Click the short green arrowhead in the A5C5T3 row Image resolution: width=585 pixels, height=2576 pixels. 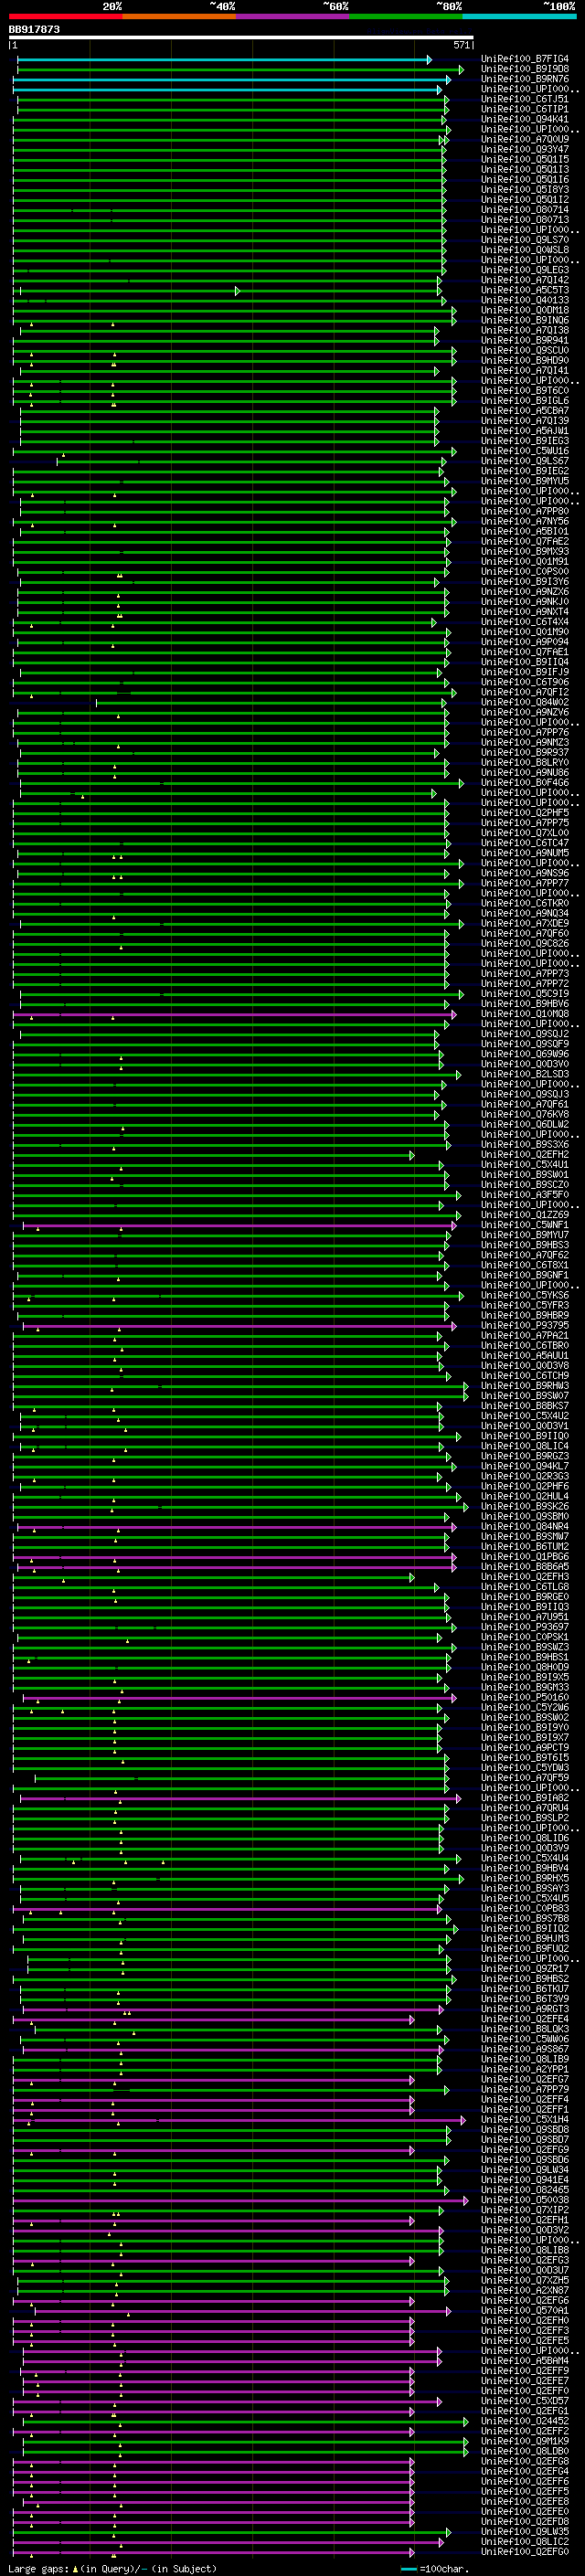click(x=237, y=291)
